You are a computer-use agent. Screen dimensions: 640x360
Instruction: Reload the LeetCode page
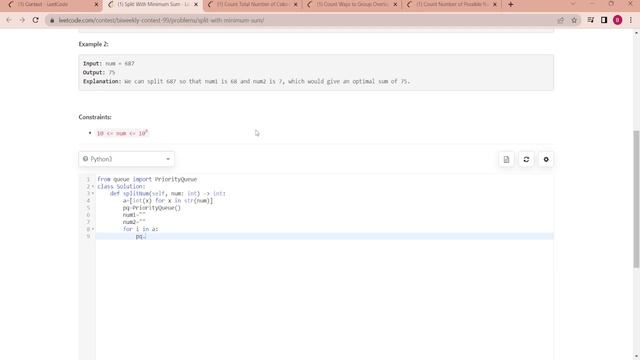click(36, 20)
